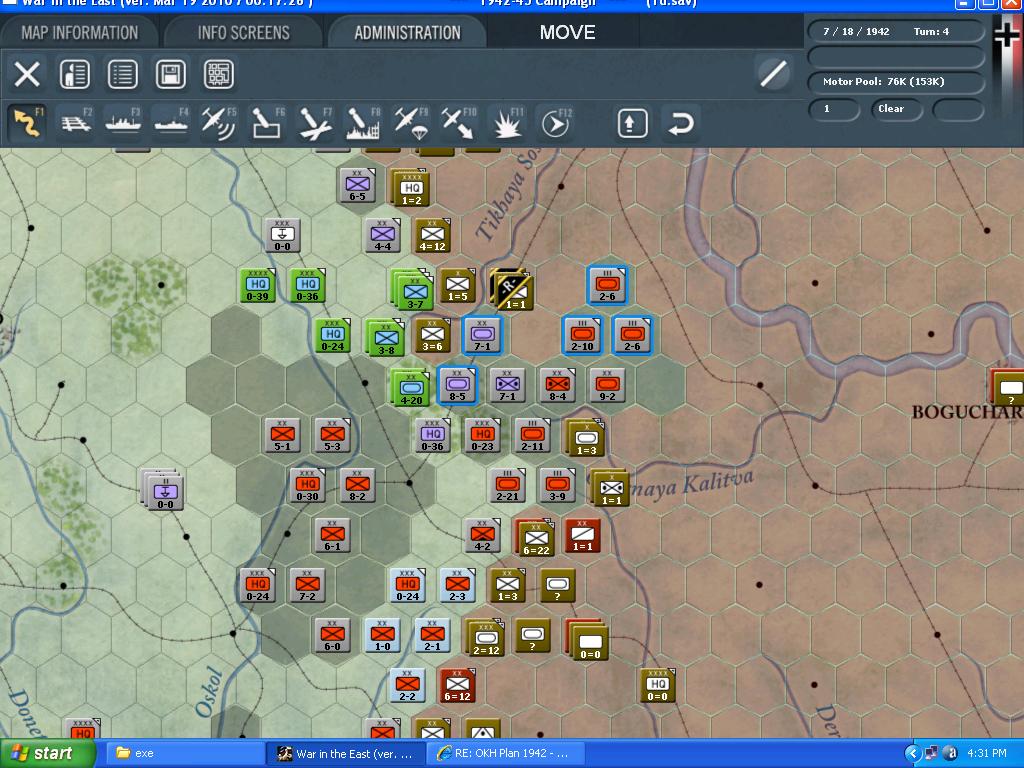Screen dimensions: 1024x768
Task: Select the F8 bomb city icon
Action: (363, 123)
